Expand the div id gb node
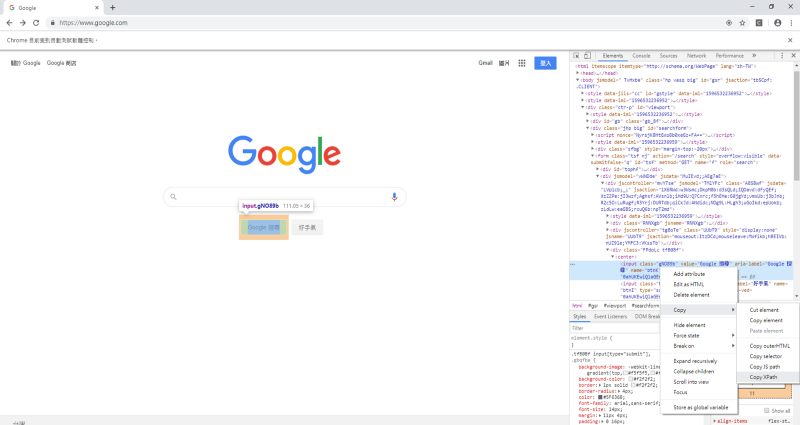The height and width of the screenshot is (425, 800). coord(588,121)
